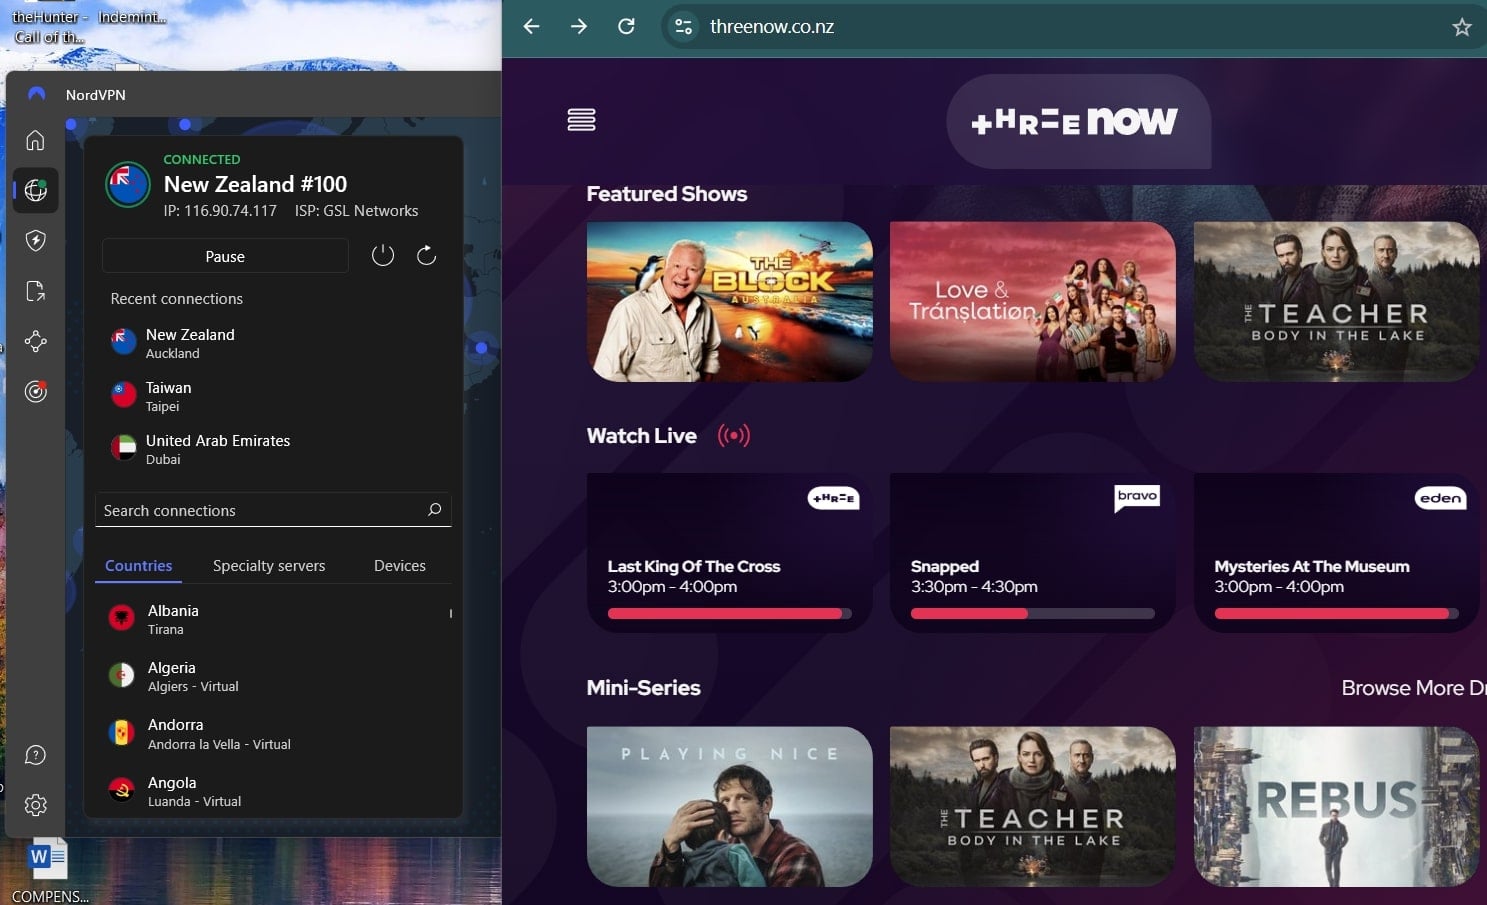Open Threat Protection in NordVPN sidebar

pos(35,240)
